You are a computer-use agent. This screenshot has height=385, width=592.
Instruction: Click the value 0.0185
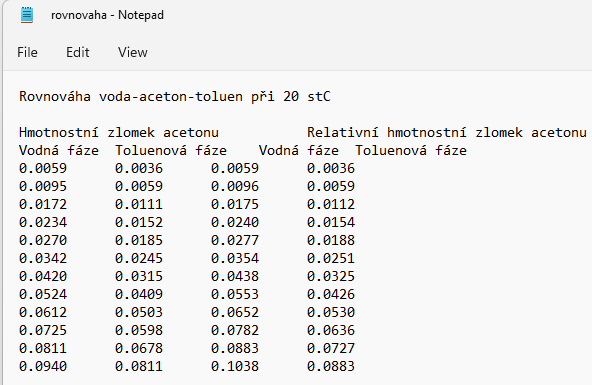tap(139, 240)
